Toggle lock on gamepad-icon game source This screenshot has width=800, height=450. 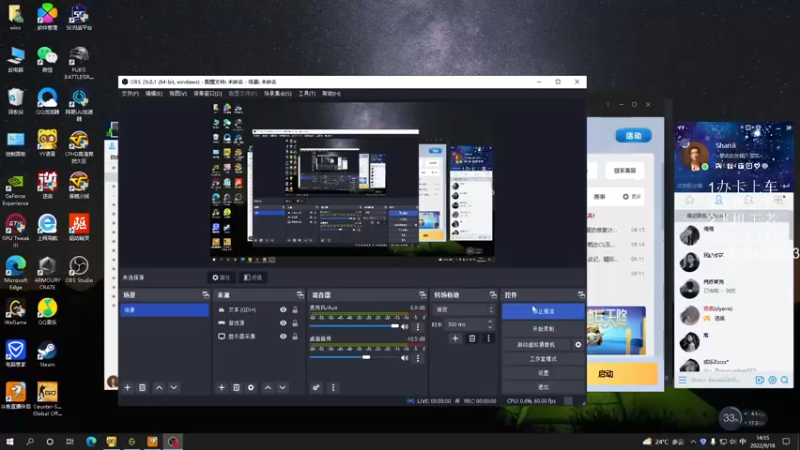coord(295,323)
